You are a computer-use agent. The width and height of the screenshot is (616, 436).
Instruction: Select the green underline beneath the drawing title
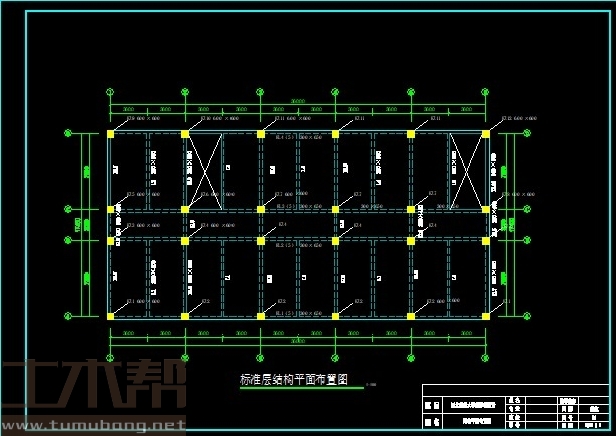point(293,388)
